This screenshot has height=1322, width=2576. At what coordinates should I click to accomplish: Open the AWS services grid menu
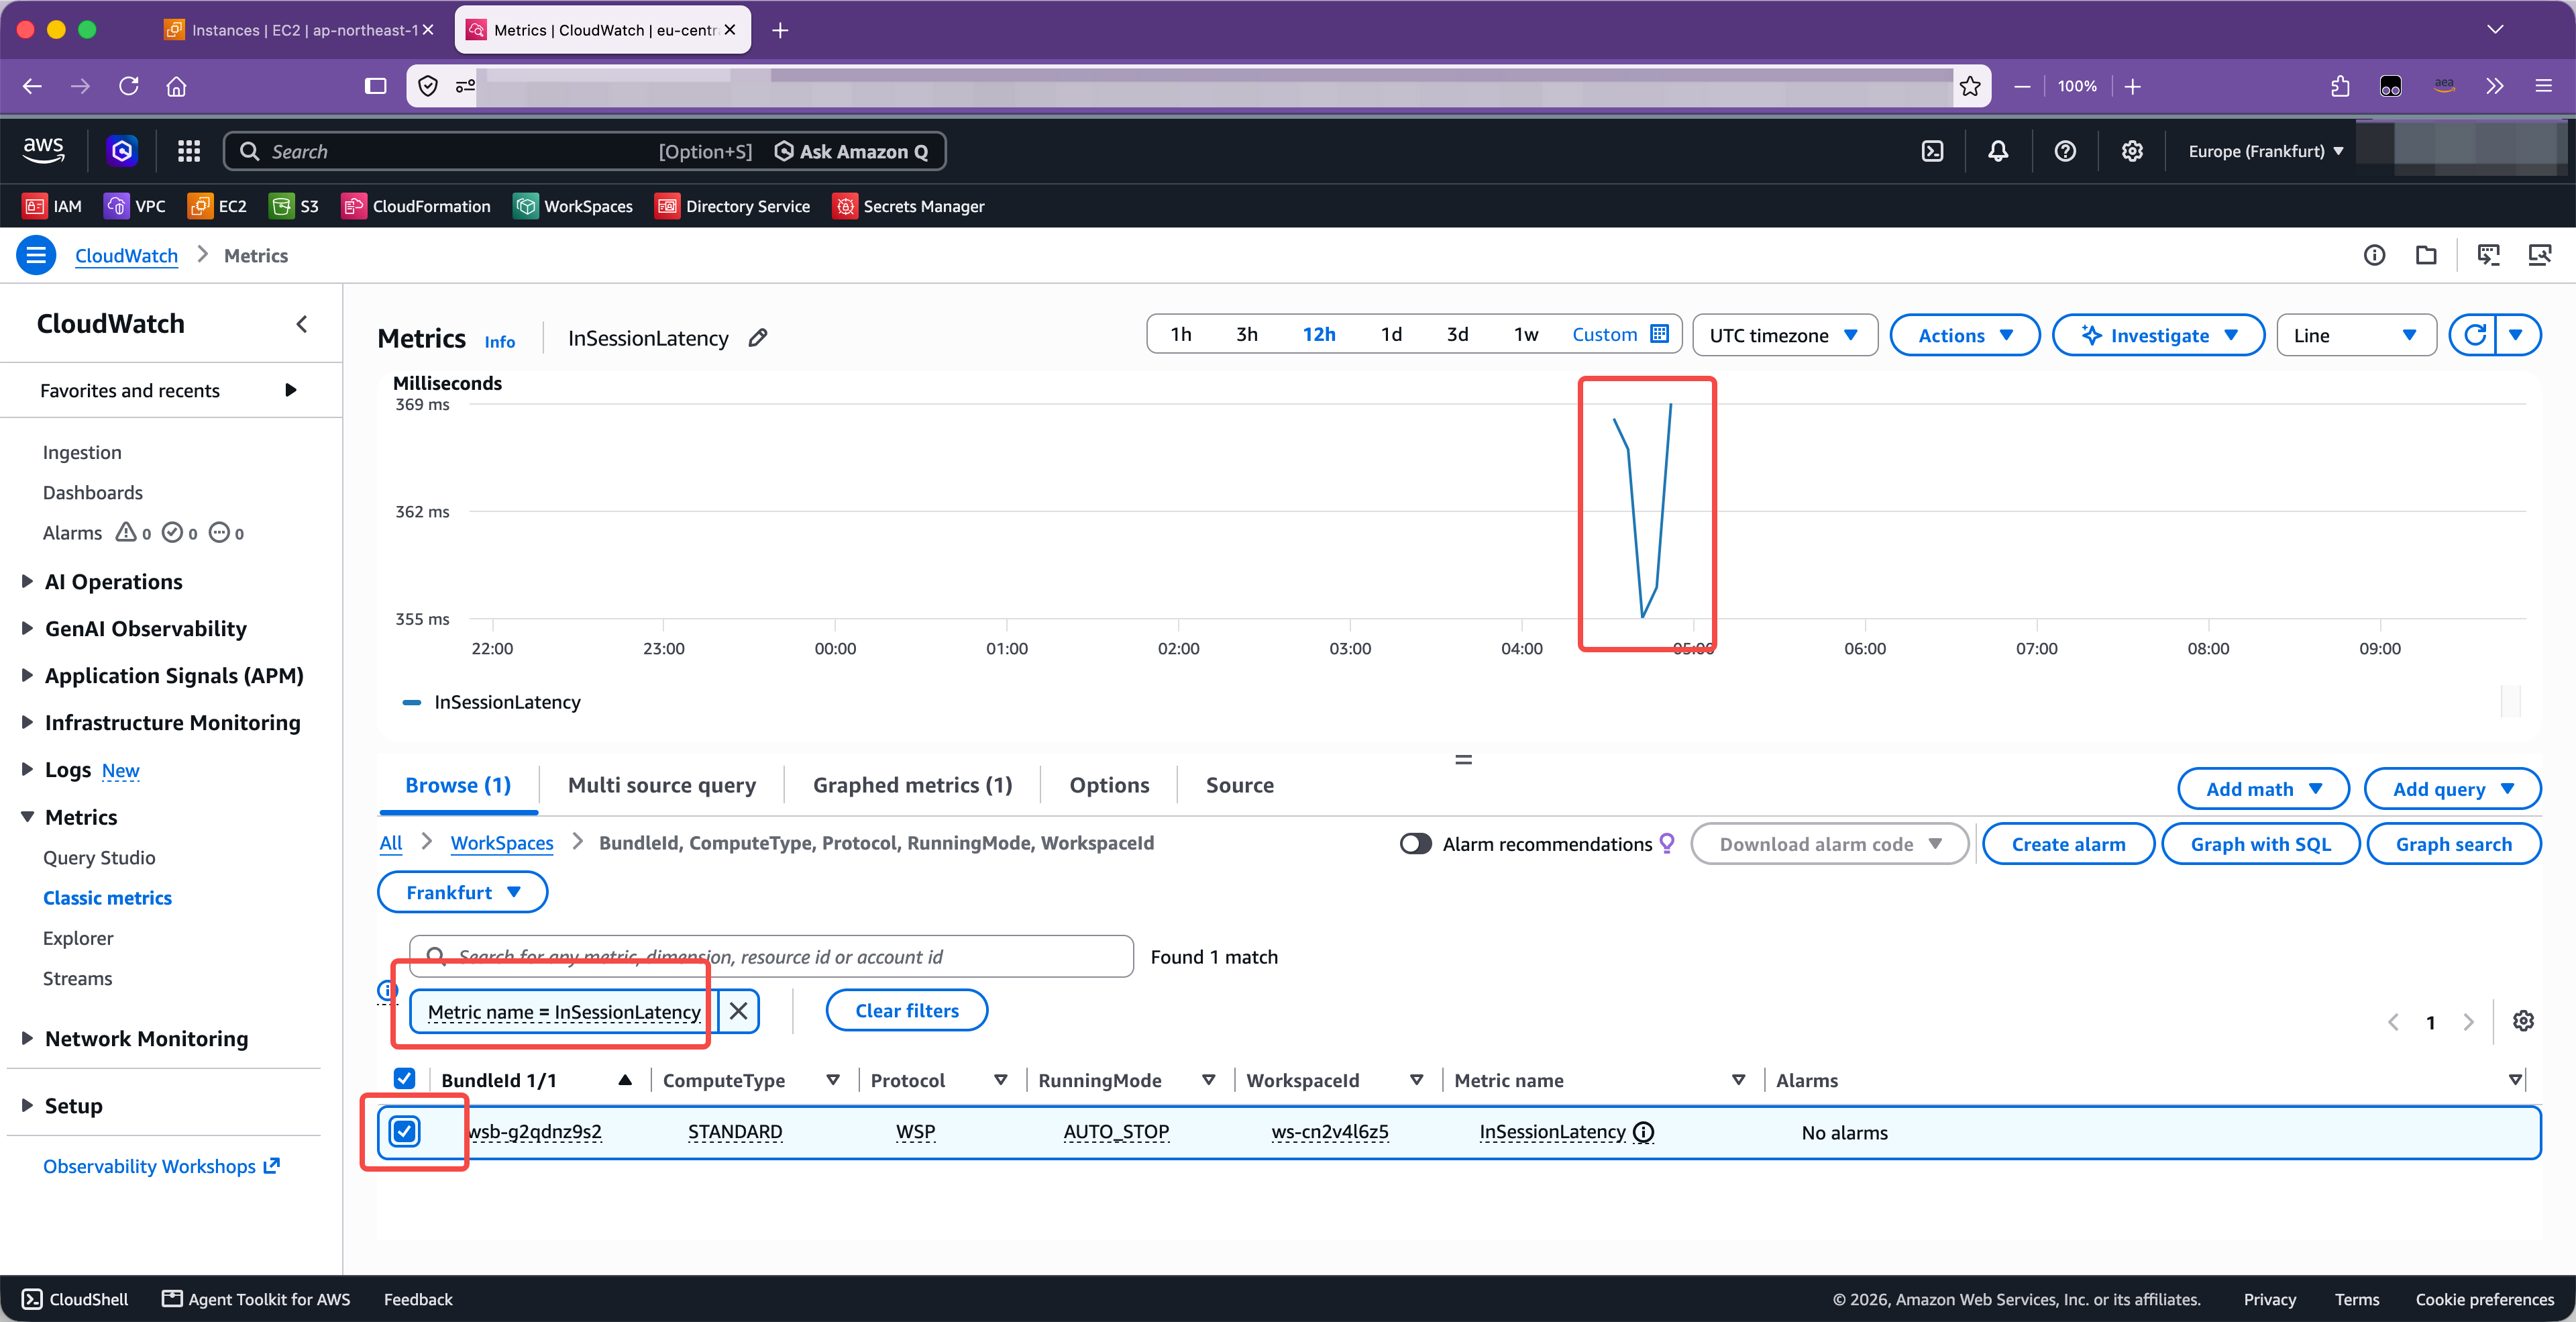click(189, 151)
